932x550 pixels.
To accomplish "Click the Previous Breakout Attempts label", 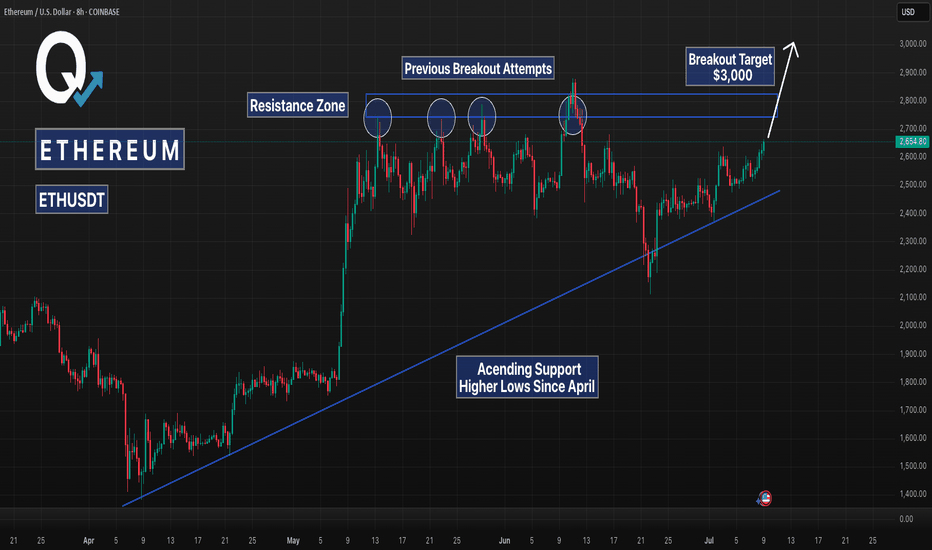I will pos(478,68).
